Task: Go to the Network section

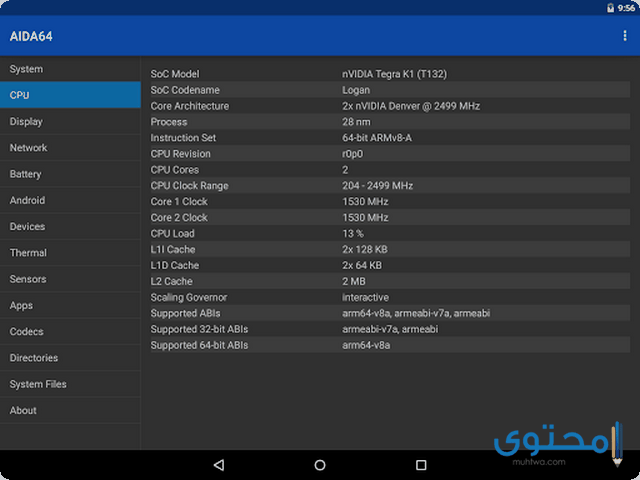Action: [x=70, y=147]
